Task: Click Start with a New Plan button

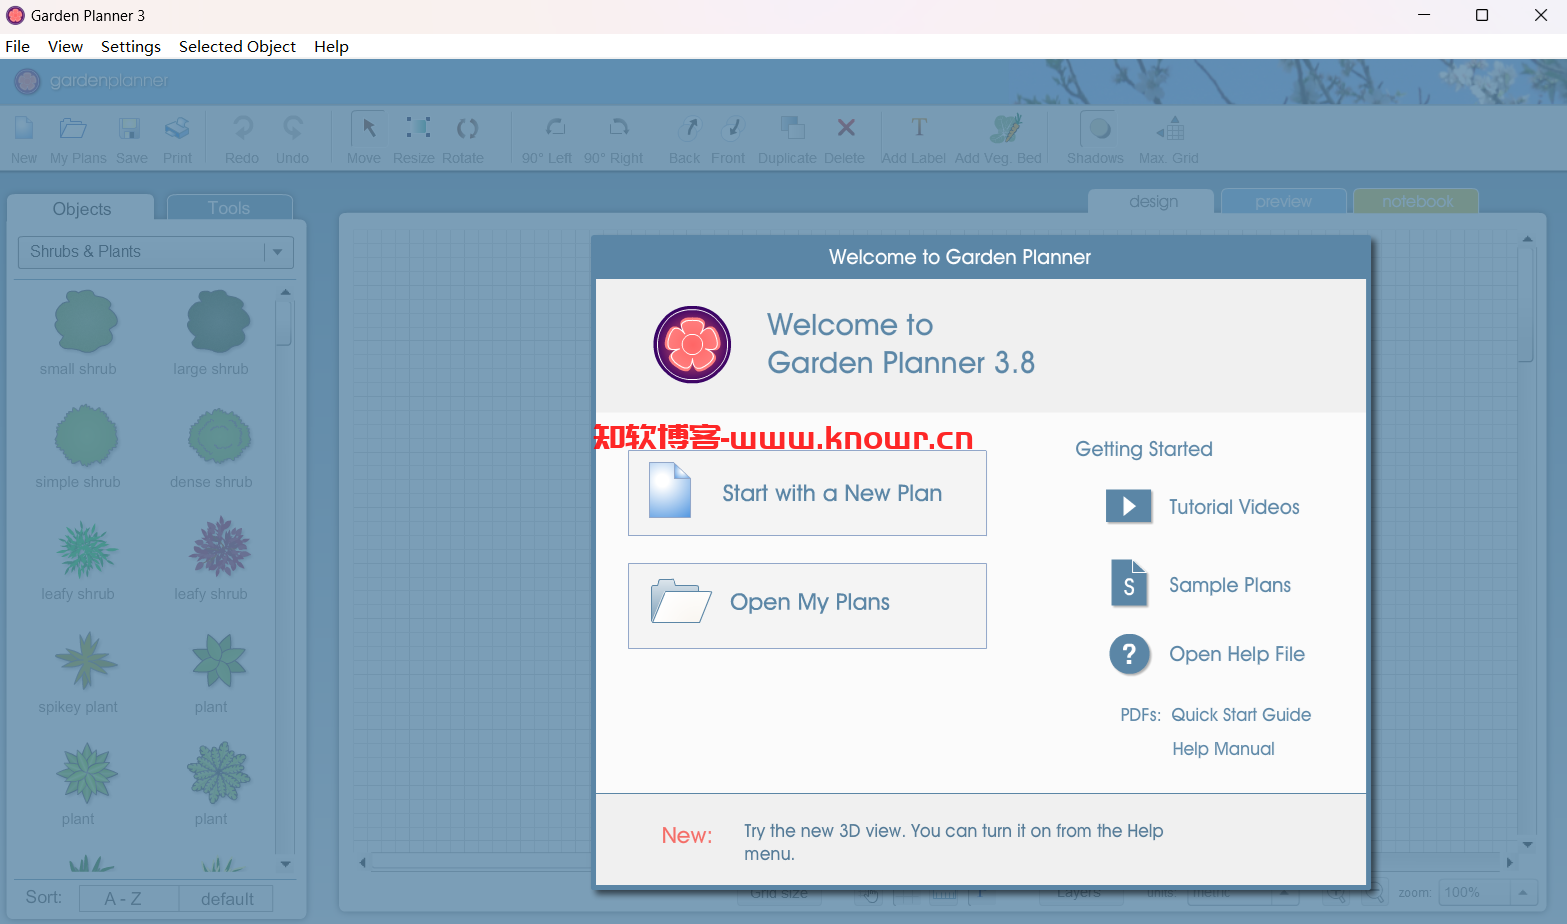Action: [x=807, y=493]
